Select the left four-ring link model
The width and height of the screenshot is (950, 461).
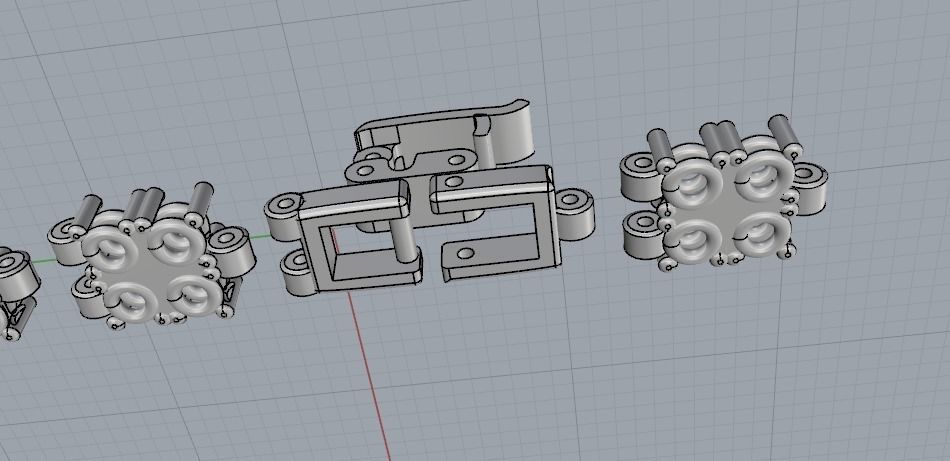click(x=151, y=256)
